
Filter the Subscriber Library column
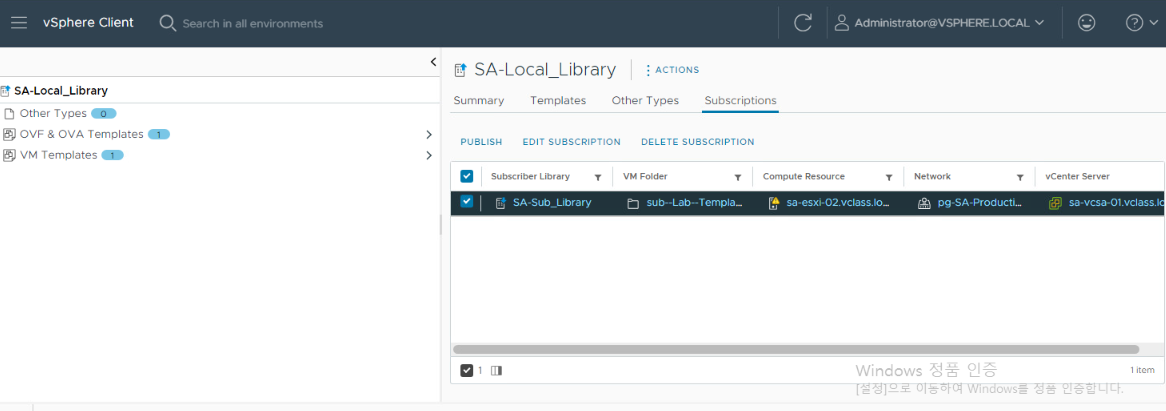pos(598,178)
